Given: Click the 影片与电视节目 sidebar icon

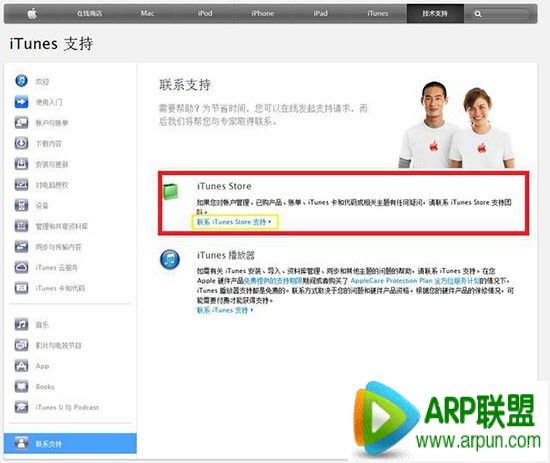Looking at the screenshot, I should (21, 345).
